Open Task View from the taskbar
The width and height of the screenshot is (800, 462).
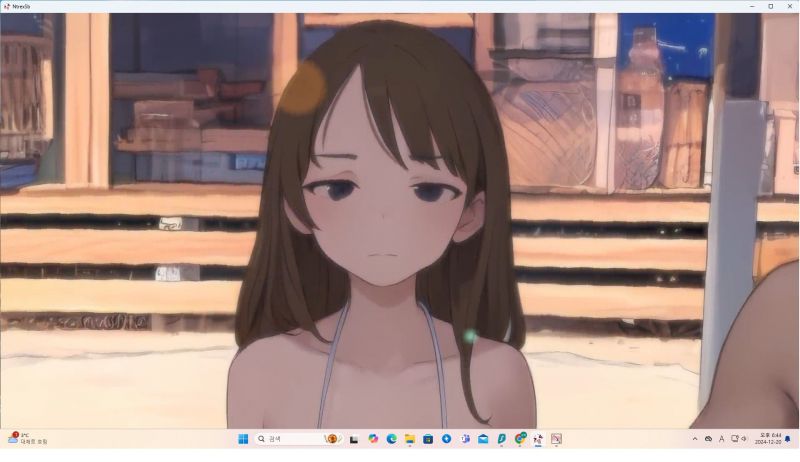tap(353, 439)
